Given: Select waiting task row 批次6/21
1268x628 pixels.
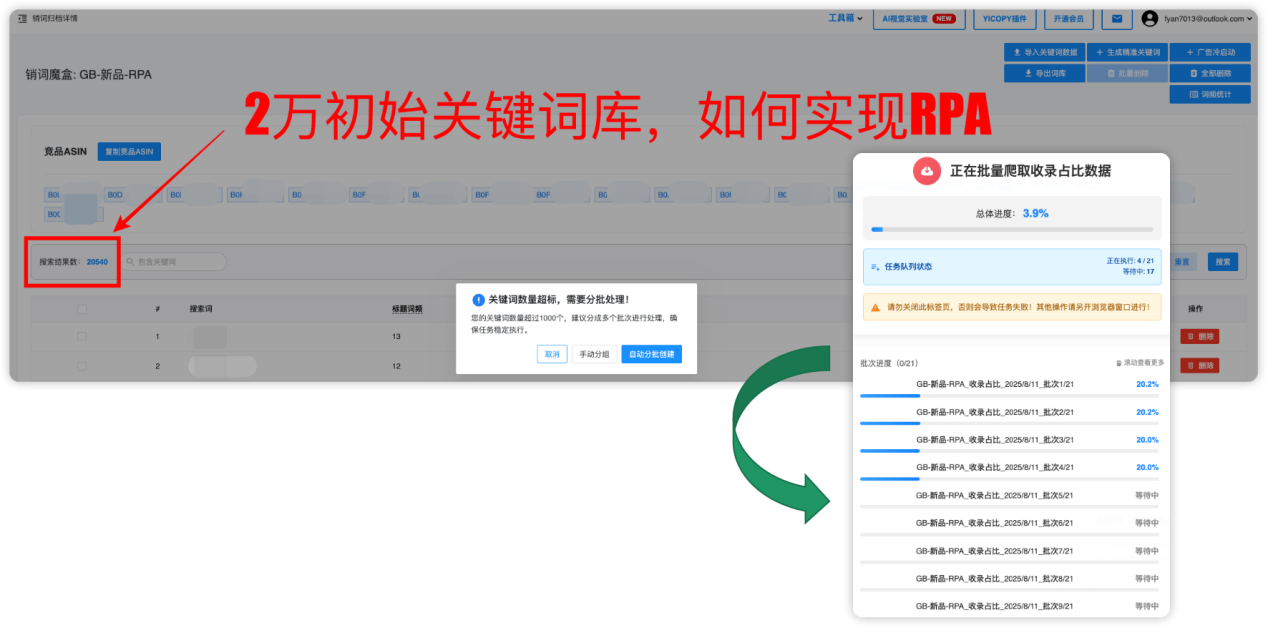Looking at the screenshot, I should (1010, 527).
